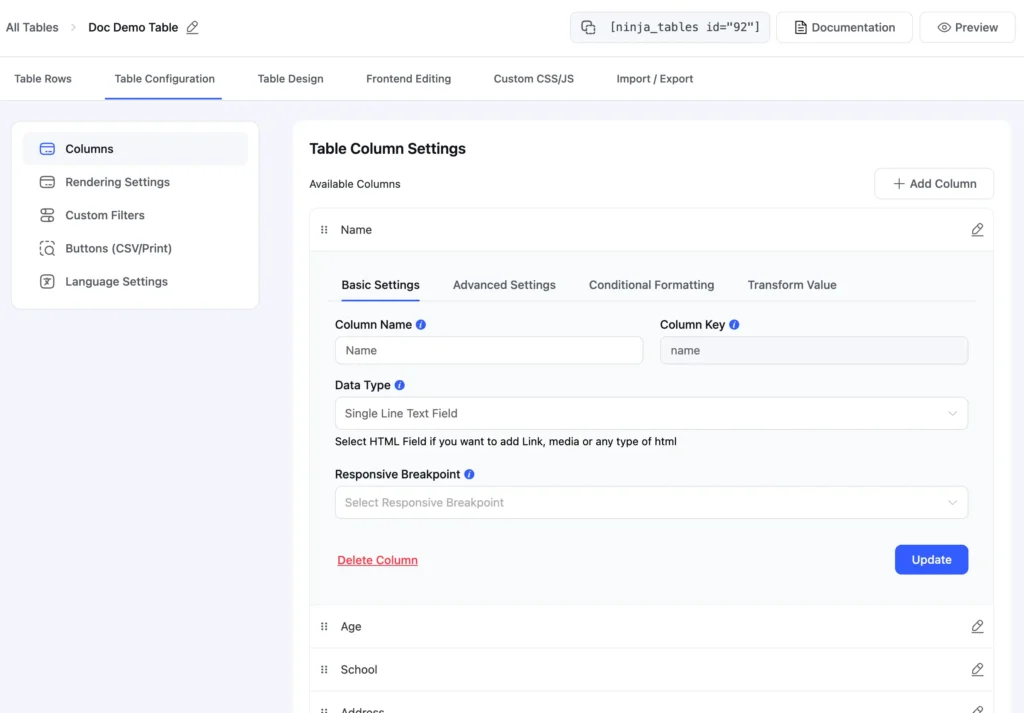Image resolution: width=1024 pixels, height=713 pixels.
Task: Click the edit pencil for Age column
Action: [x=977, y=627]
